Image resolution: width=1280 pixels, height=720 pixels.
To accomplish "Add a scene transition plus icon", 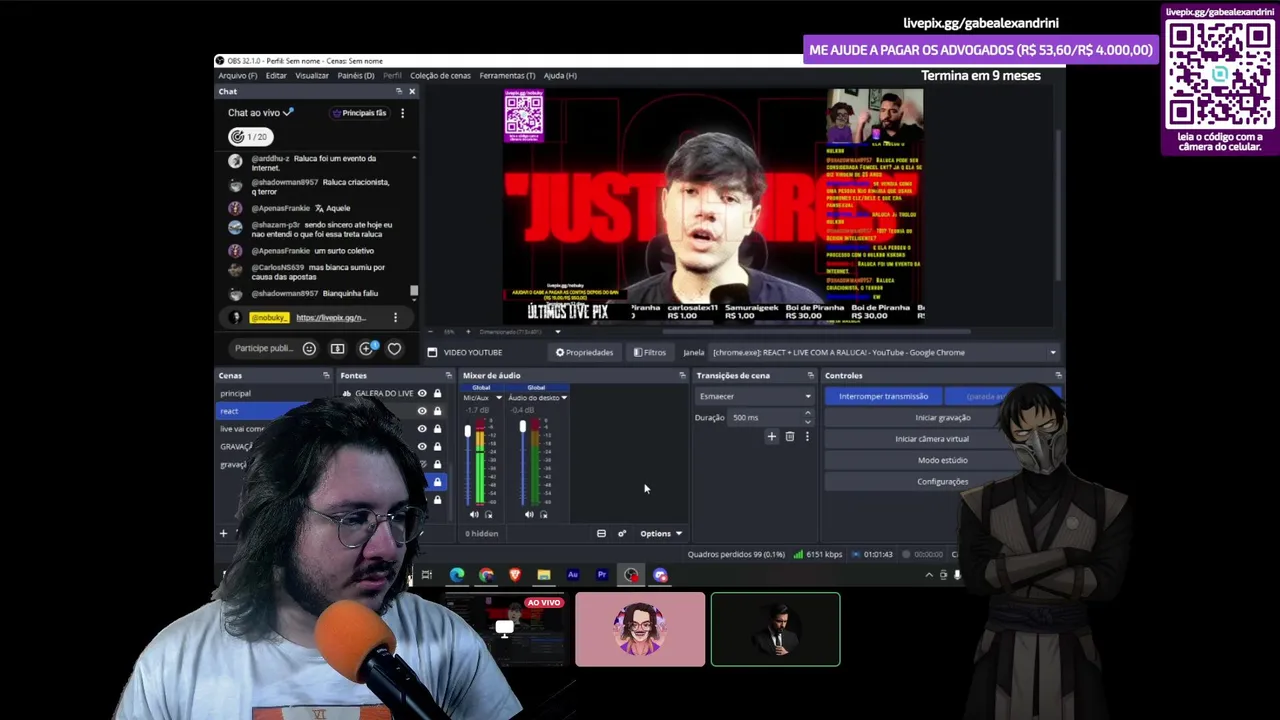I will 771,436.
